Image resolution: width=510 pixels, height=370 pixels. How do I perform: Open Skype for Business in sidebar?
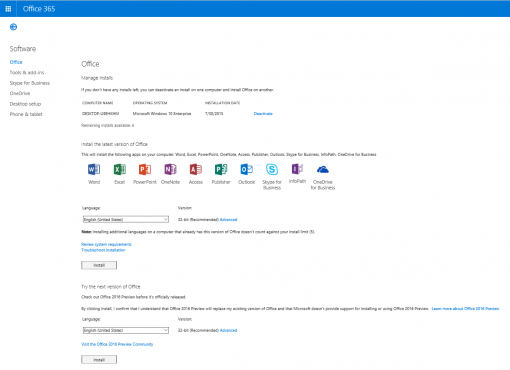tap(30, 83)
